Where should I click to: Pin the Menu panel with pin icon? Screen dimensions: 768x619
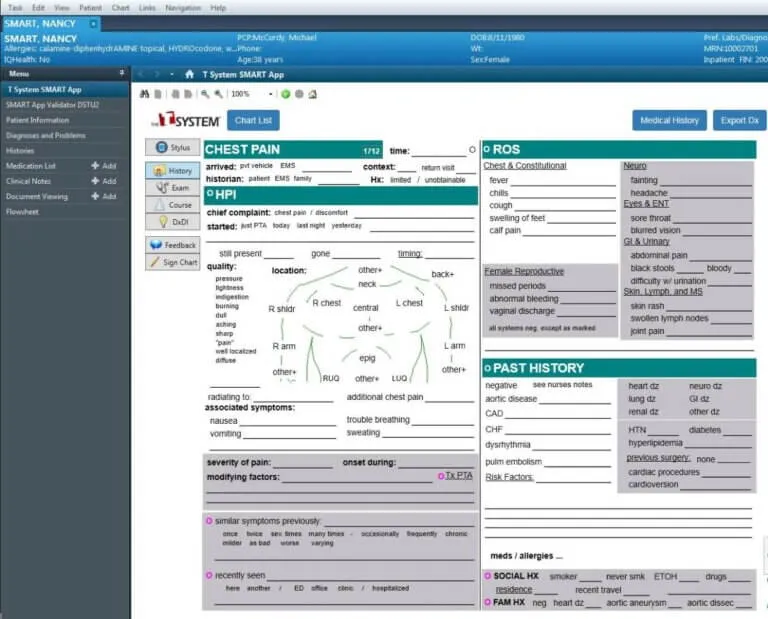coord(122,73)
